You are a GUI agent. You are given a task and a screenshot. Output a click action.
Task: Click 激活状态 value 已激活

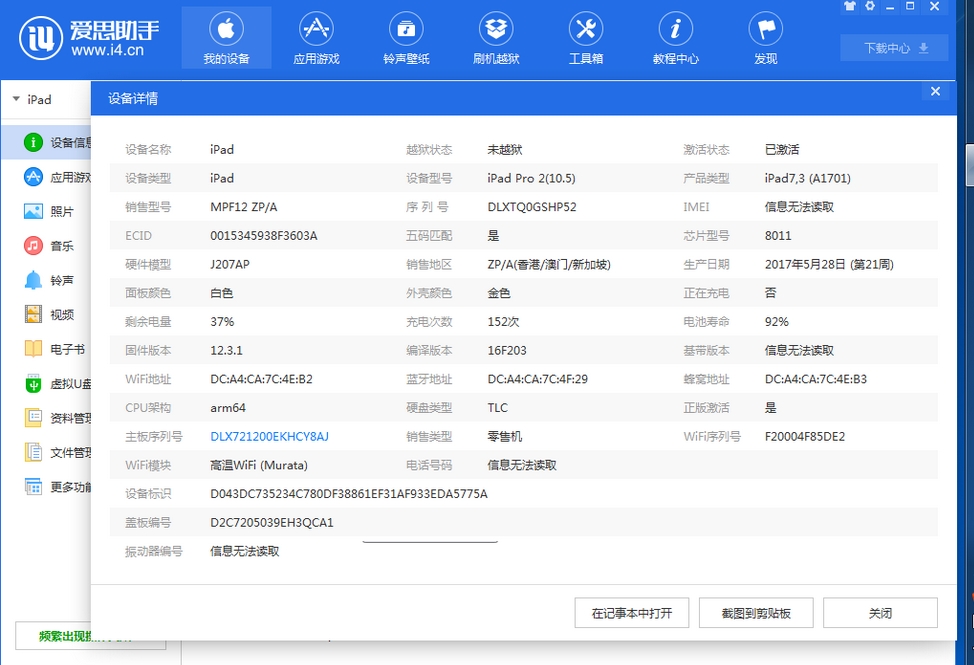[x=781, y=150]
